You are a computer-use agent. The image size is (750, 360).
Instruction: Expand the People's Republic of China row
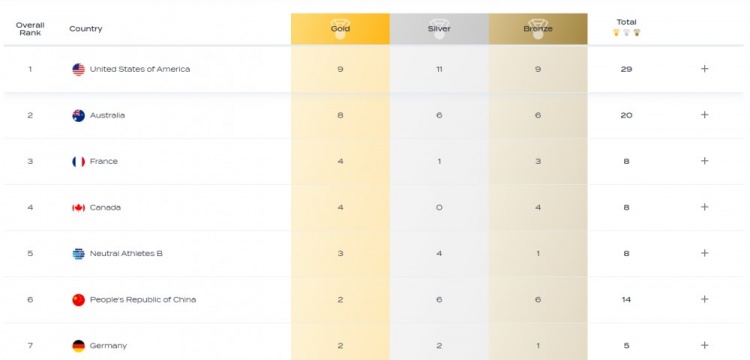point(704,299)
